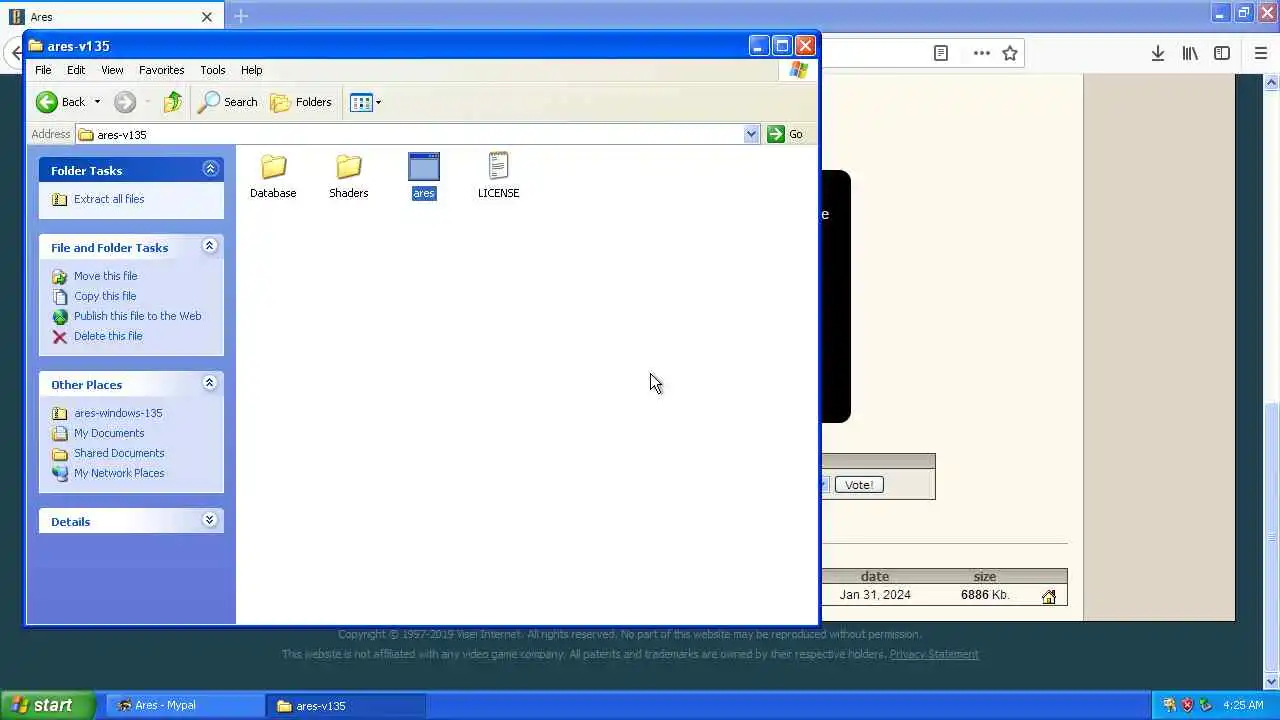This screenshot has height=720, width=1280.
Task: Toggle the Folders pane
Action: pos(301,102)
